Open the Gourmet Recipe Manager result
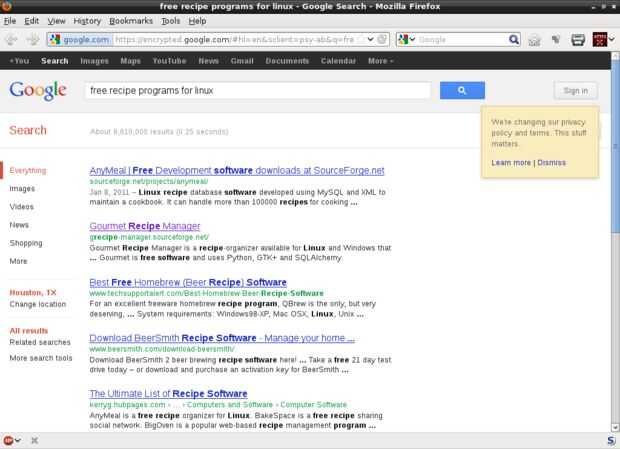The width and height of the screenshot is (620, 449). (x=145, y=226)
